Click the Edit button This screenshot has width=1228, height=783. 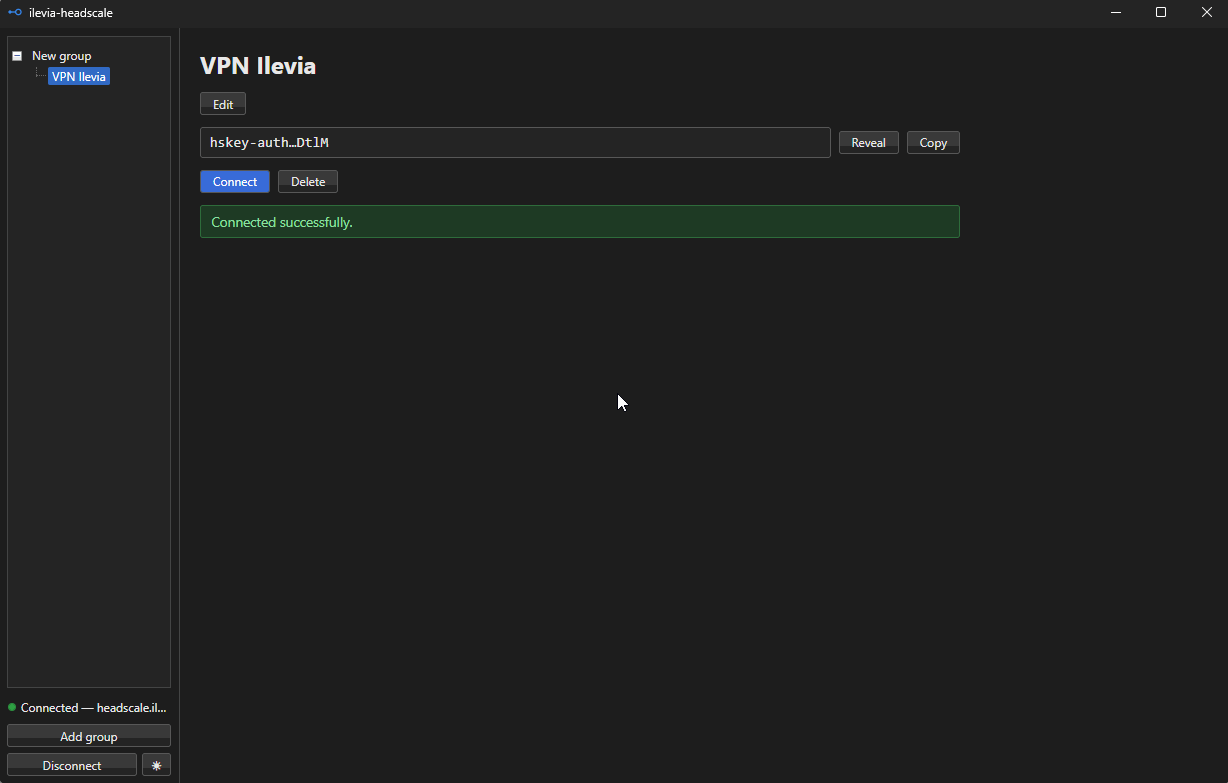point(223,104)
